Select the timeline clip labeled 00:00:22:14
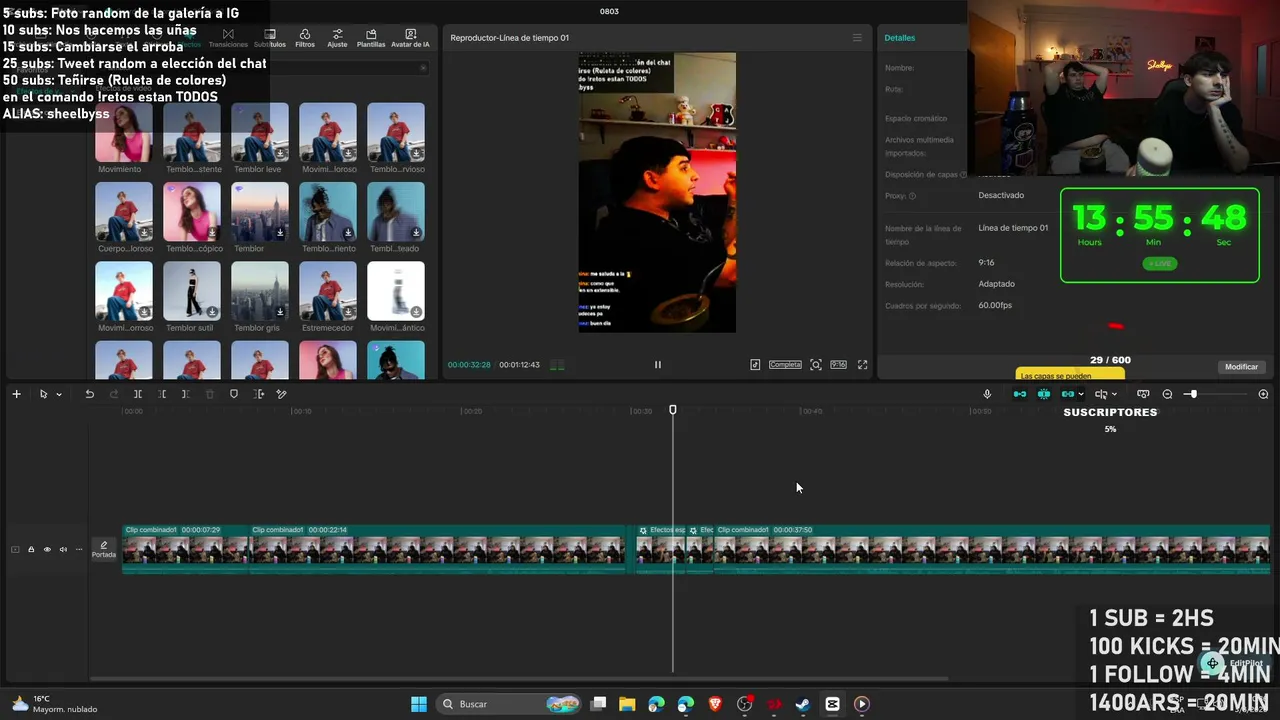The height and width of the screenshot is (720, 1280). click(437, 549)
